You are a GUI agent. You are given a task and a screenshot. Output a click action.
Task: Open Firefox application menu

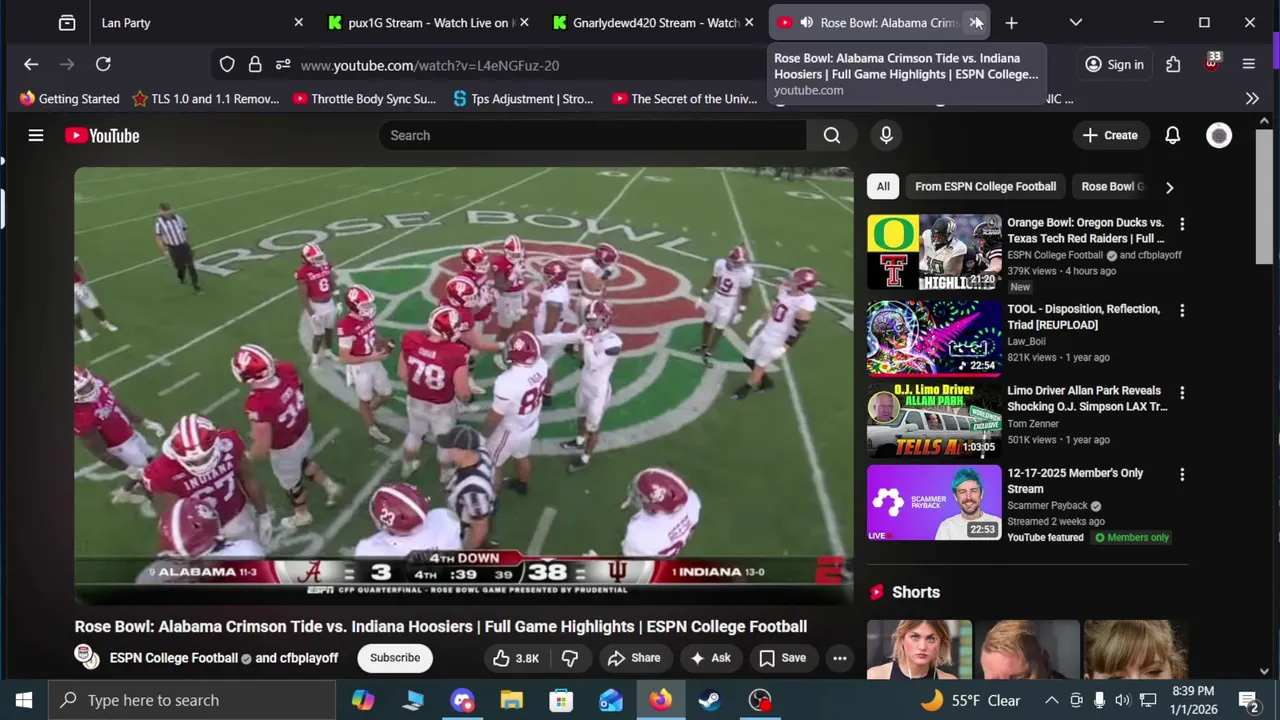point(1249,65)
